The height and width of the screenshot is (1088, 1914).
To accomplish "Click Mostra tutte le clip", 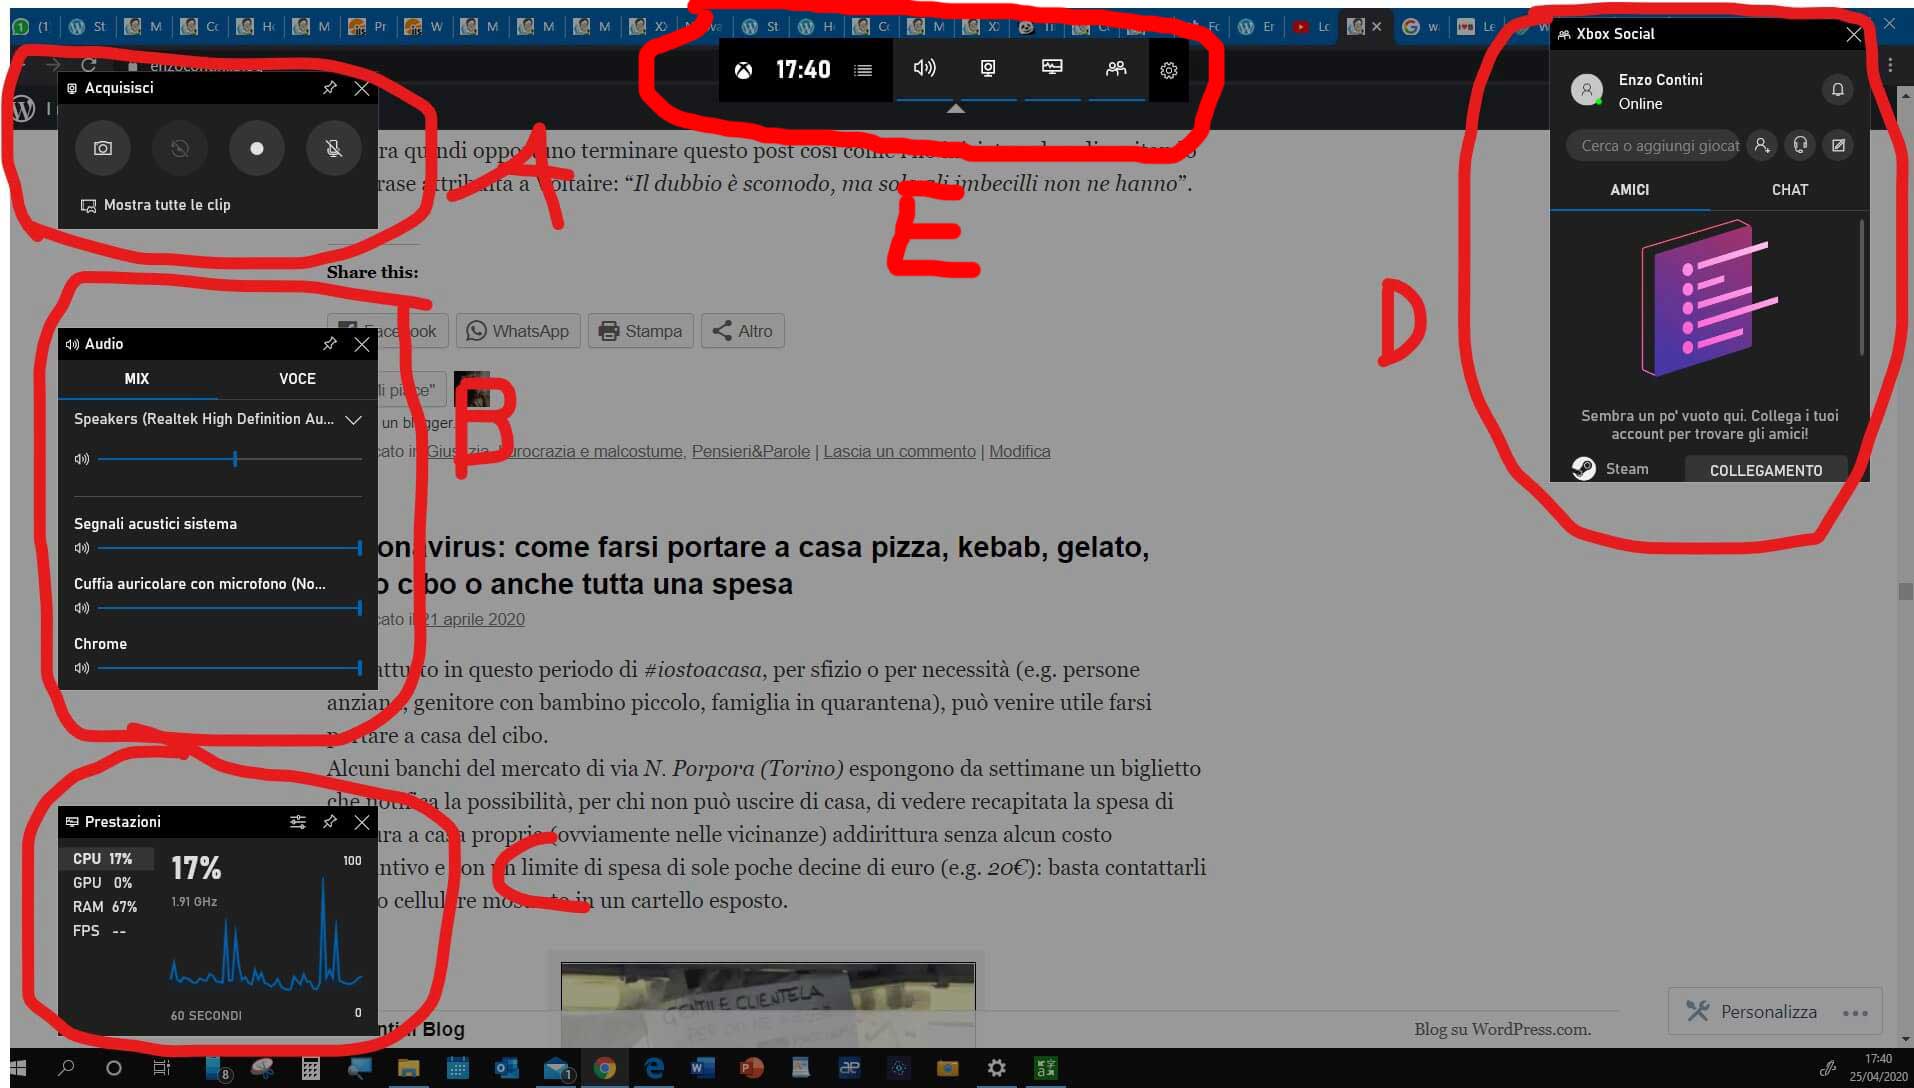I will coord(167,205).
